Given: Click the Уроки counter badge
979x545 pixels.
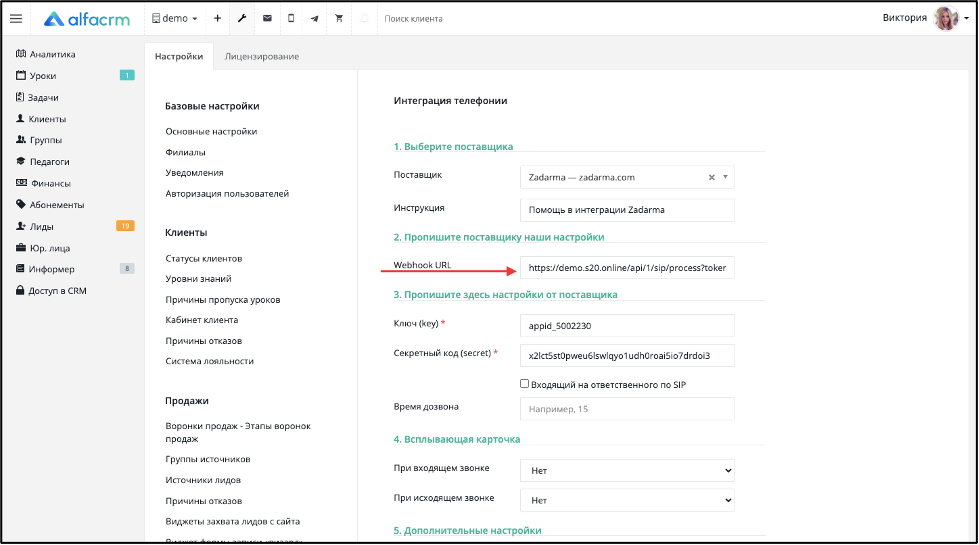Looking at the screenshot, I should pyautogui.click(x=127, y=76).
